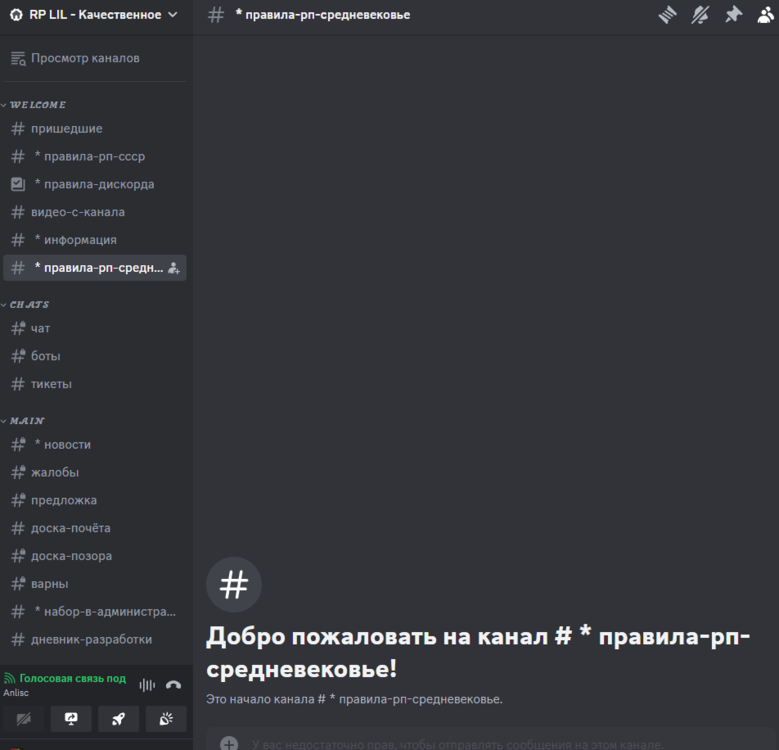This screenshot has height=750, width=779.
Task: Open the правила-рп-ссср channel
Action: pos(95,156)
